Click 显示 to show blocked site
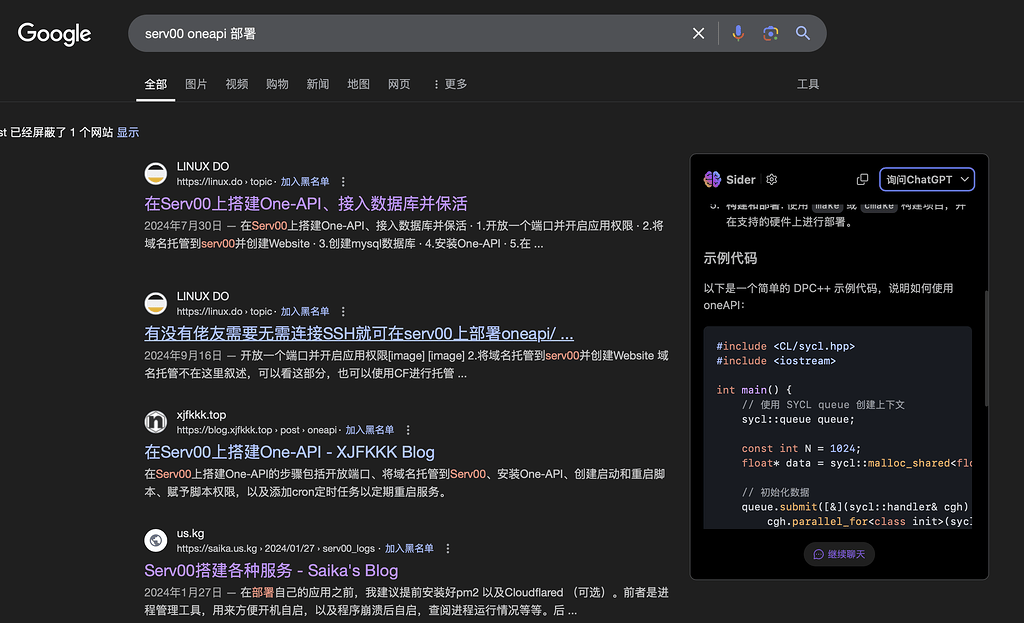This screenshot has width=1024, height=623. coord(128,133)
